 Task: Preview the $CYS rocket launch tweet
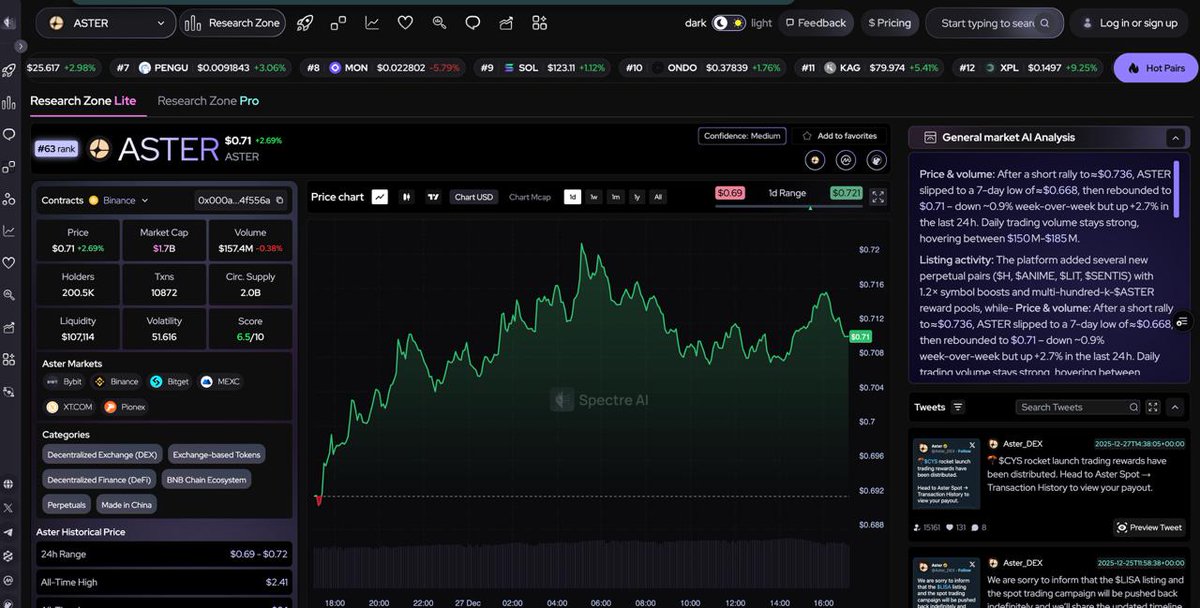1150,527
